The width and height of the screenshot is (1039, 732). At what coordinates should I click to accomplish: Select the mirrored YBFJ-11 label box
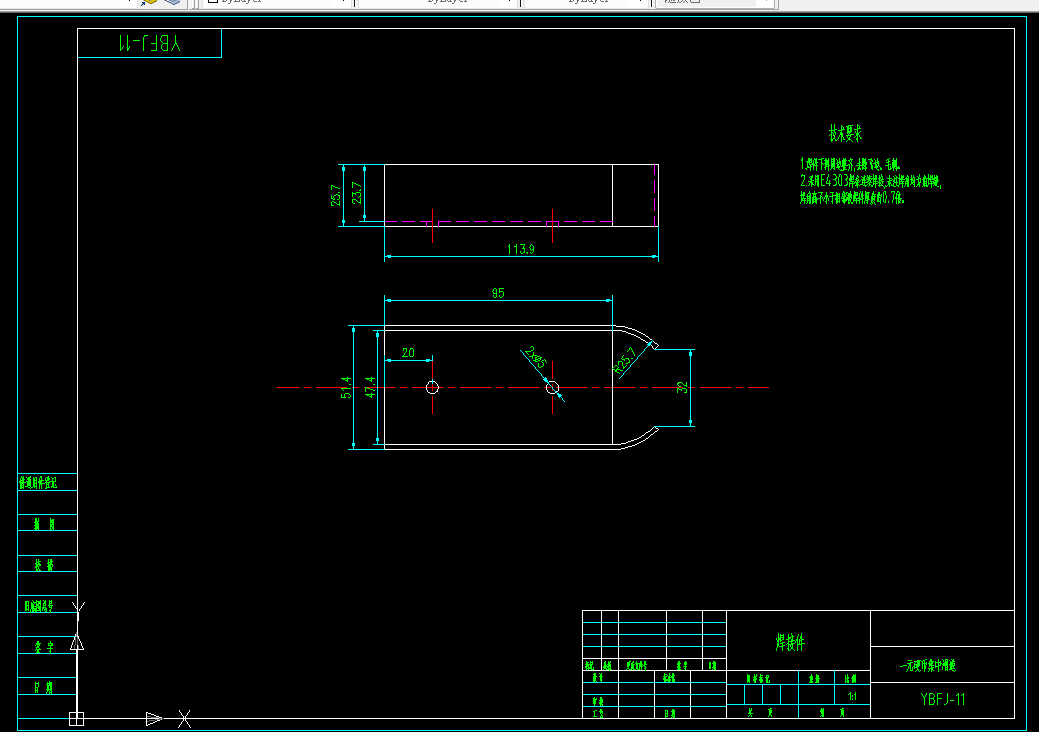pyautogui.click(x=150, y=44)
